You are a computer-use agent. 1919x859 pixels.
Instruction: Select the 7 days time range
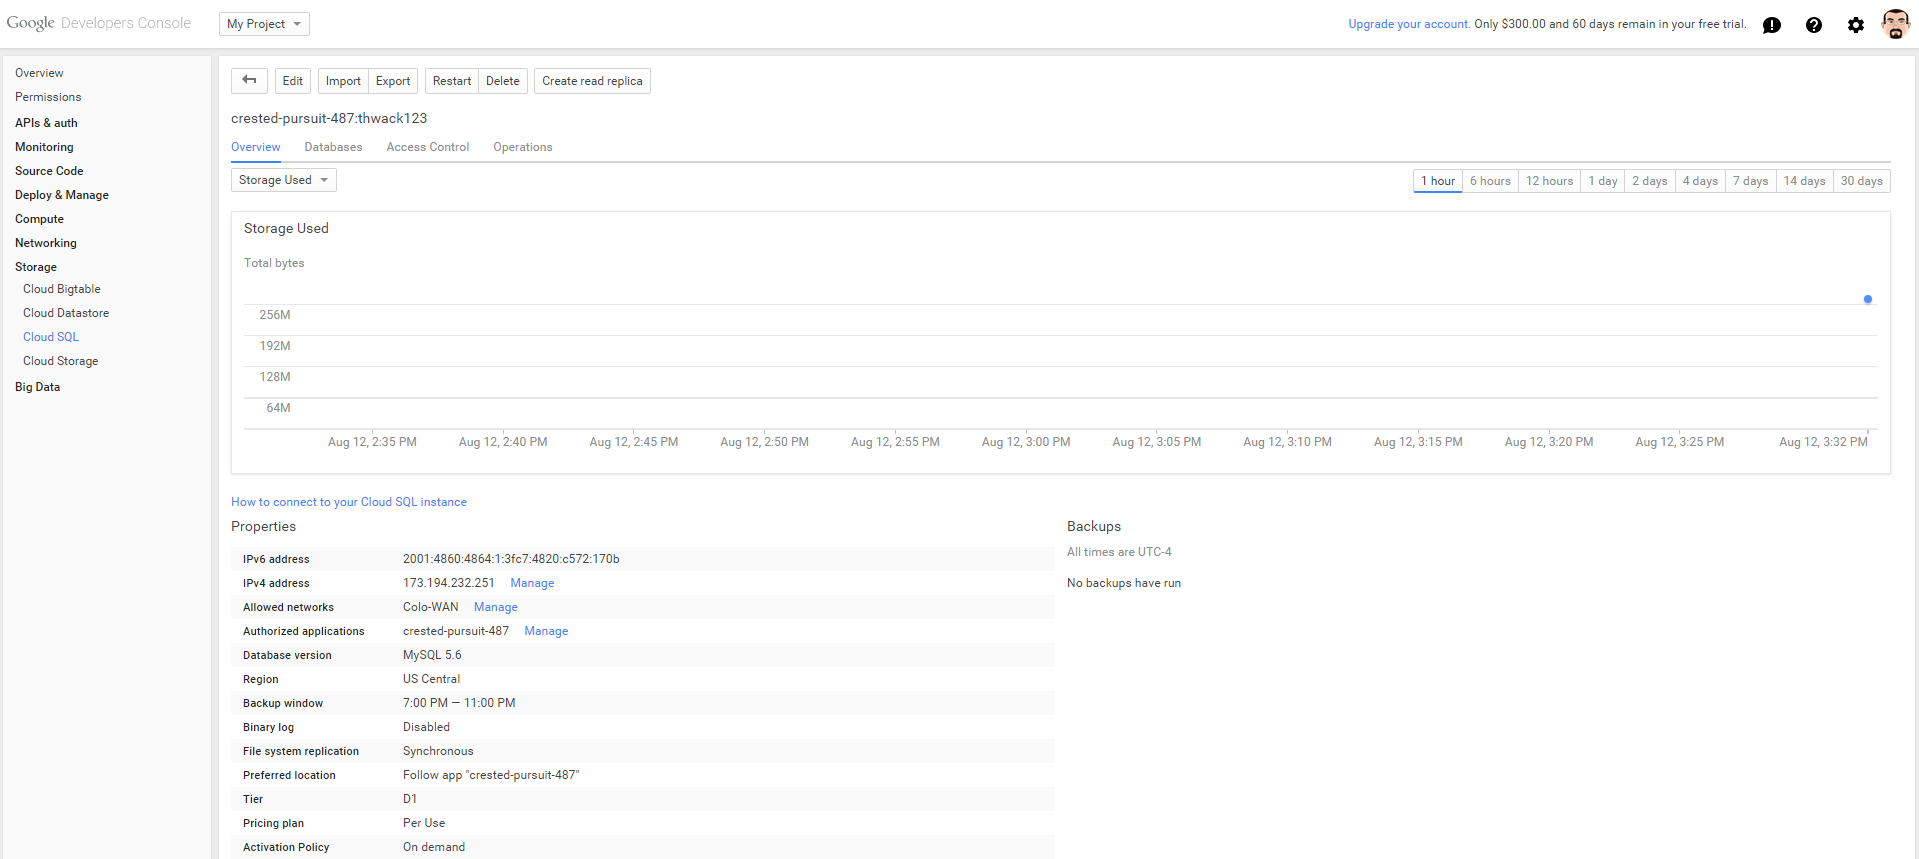point(1751,181)
